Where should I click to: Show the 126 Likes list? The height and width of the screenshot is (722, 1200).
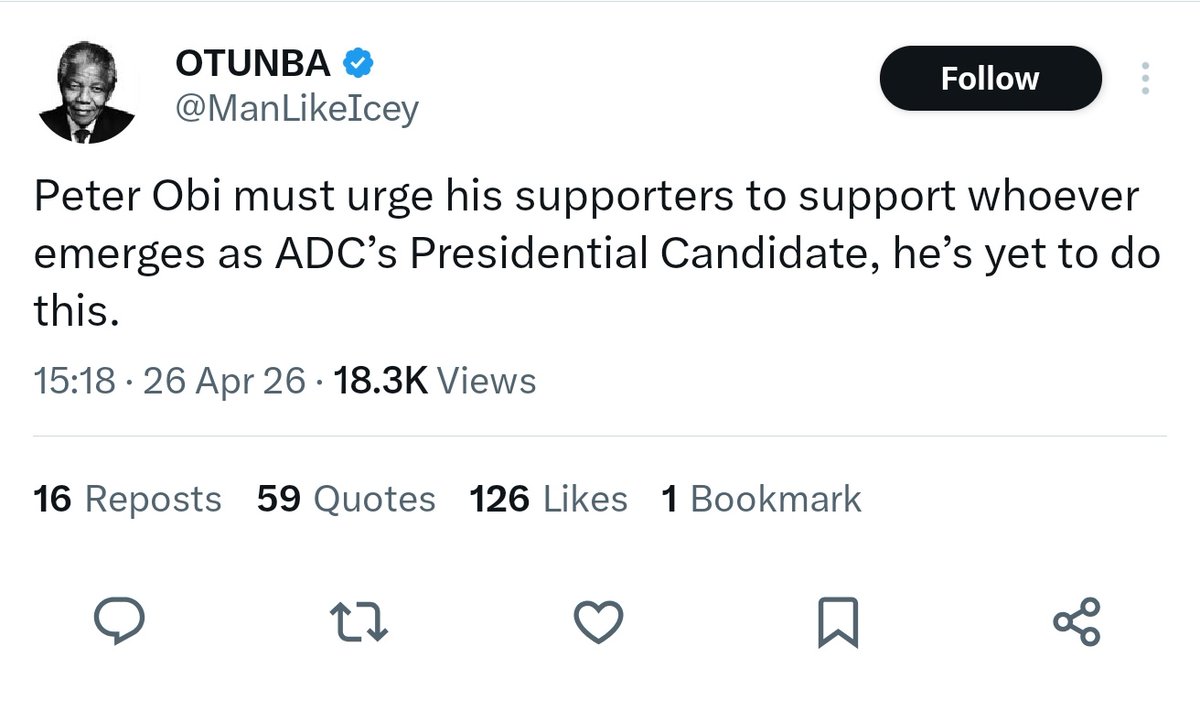[x=548, y=498]
